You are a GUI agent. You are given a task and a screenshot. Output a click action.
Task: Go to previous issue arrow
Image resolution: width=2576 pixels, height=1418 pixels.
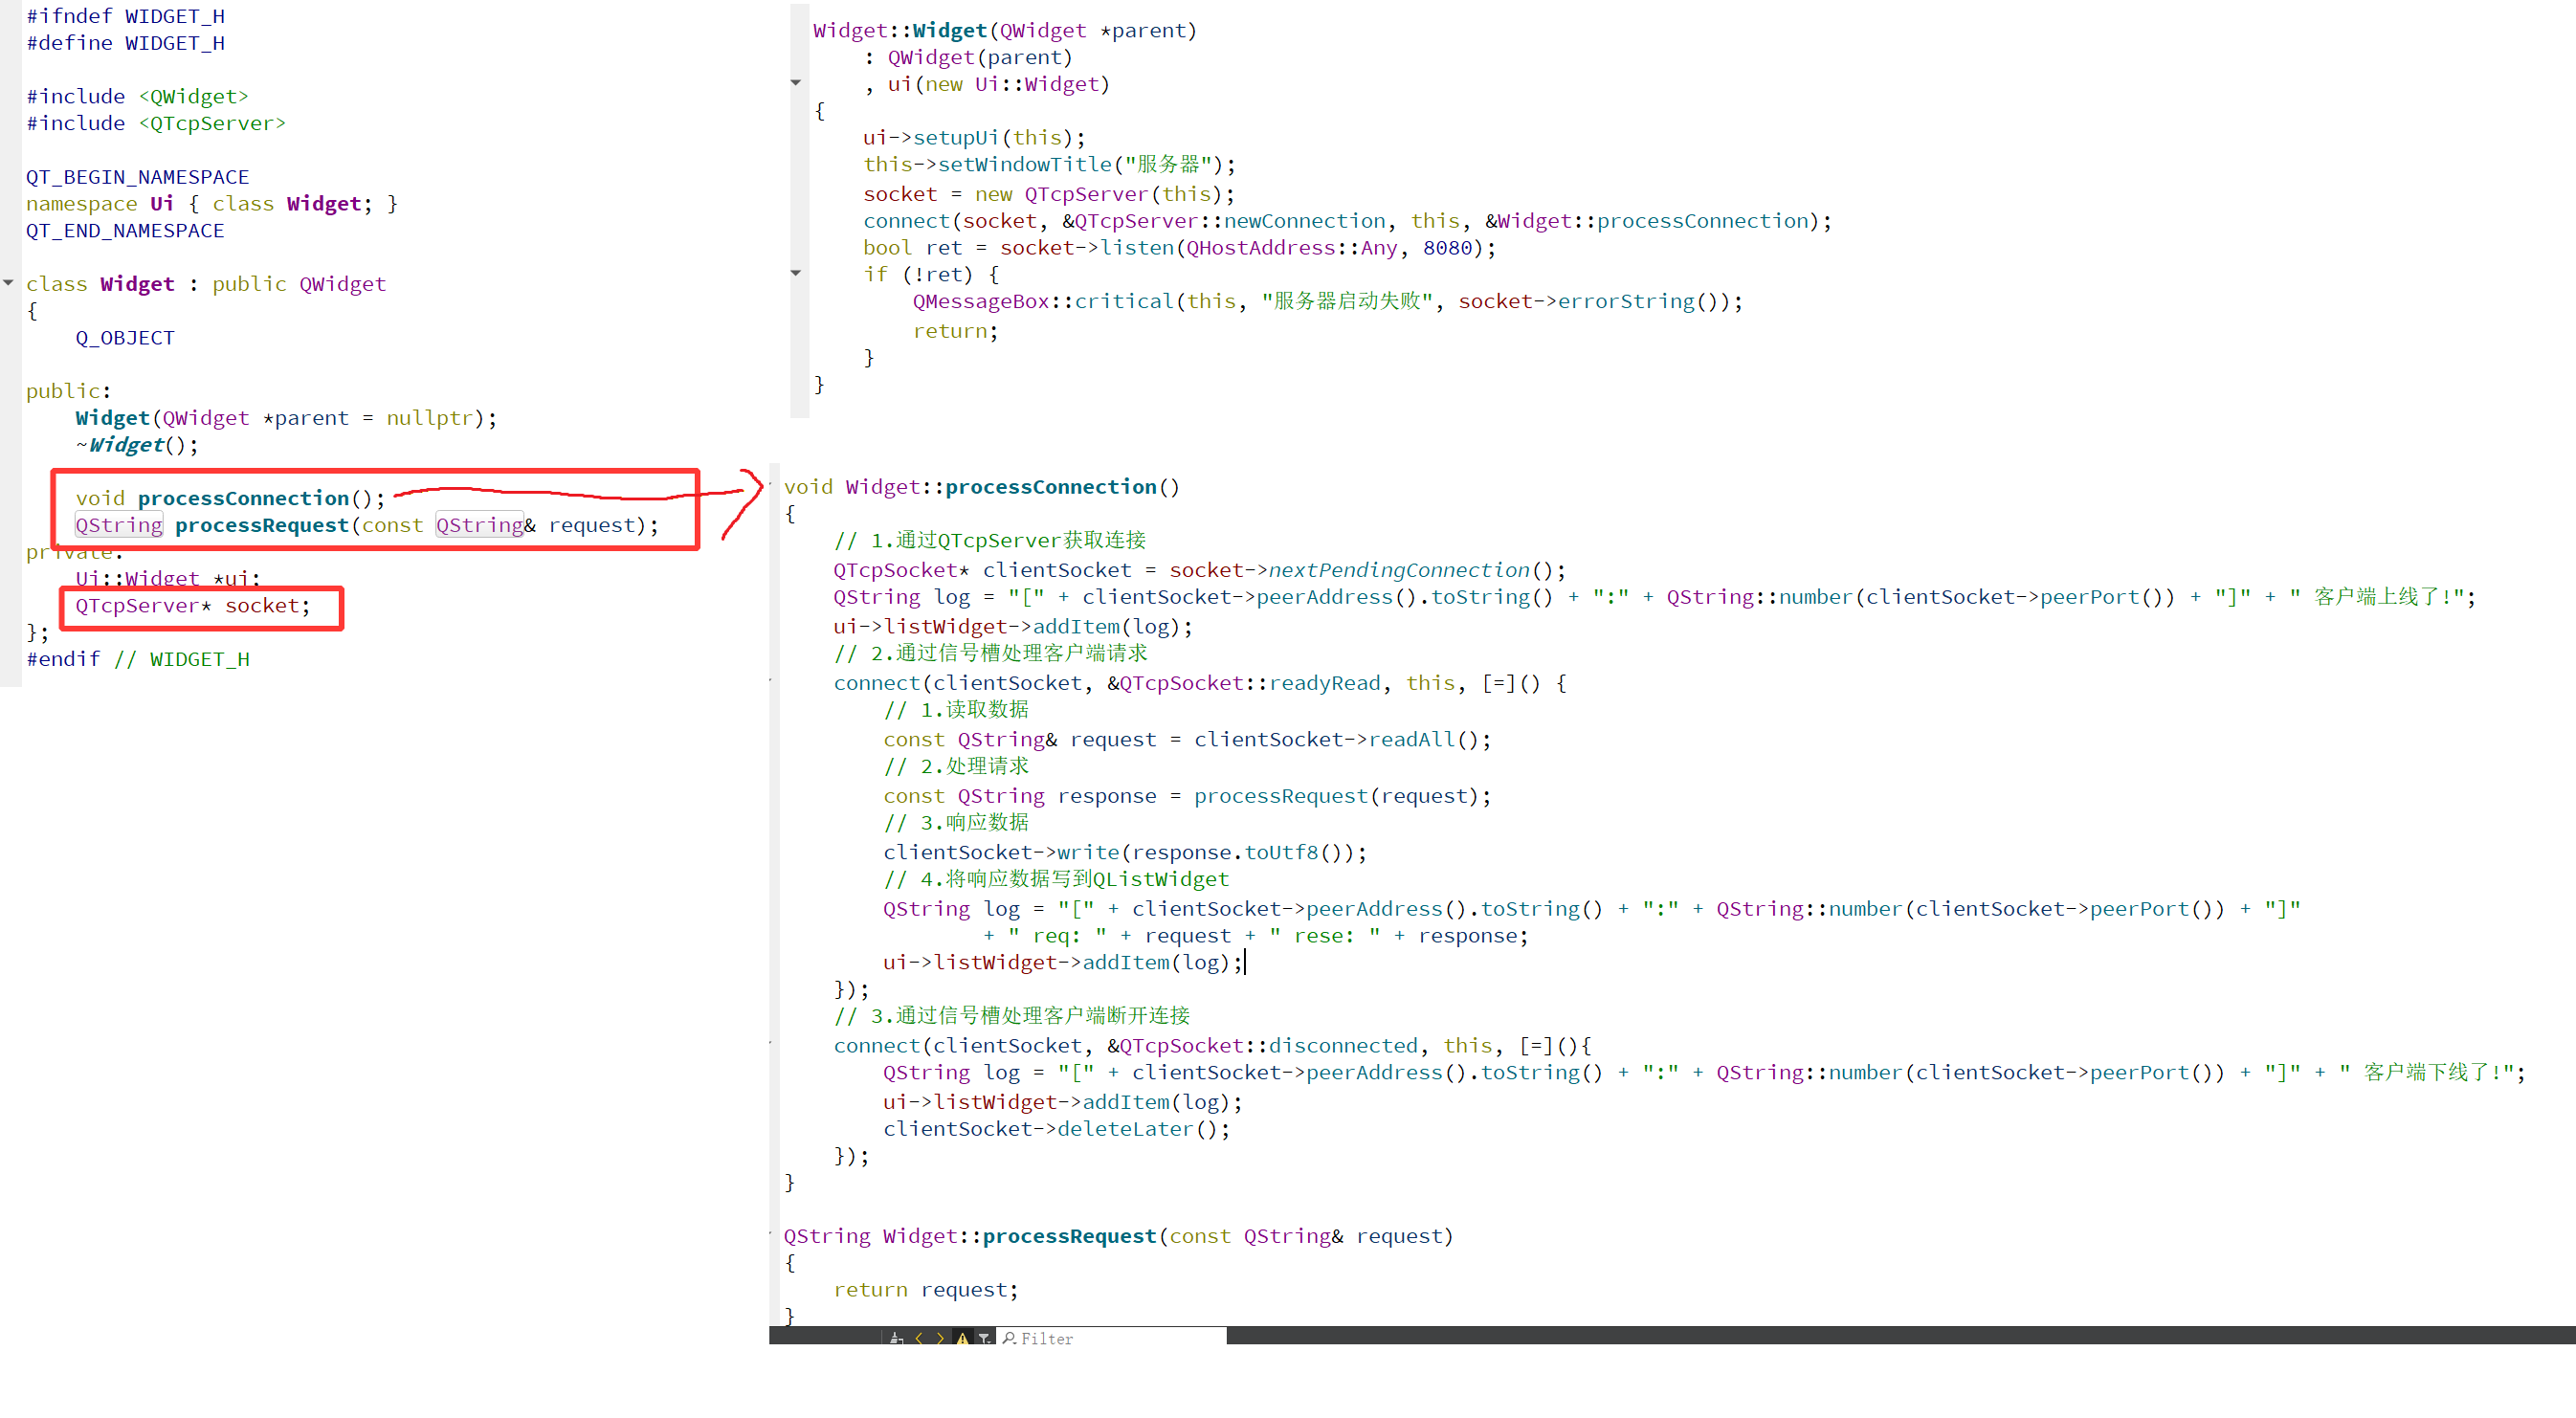919,1340
